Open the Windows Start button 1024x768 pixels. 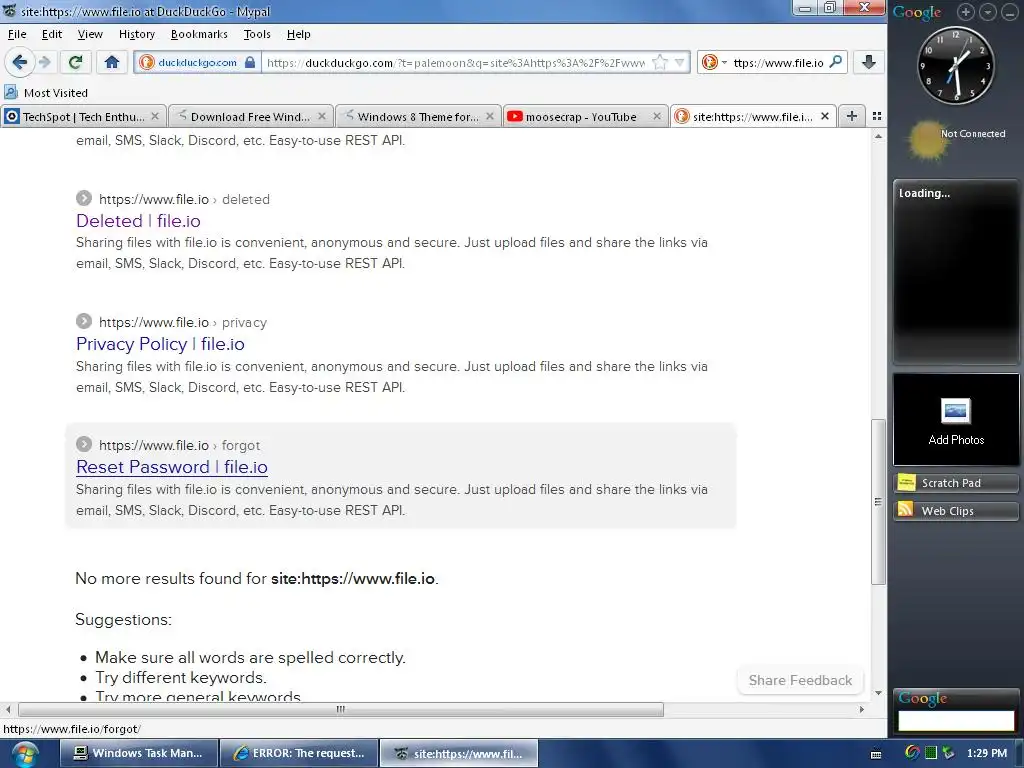pyautogui.click(x=24, y=754)
